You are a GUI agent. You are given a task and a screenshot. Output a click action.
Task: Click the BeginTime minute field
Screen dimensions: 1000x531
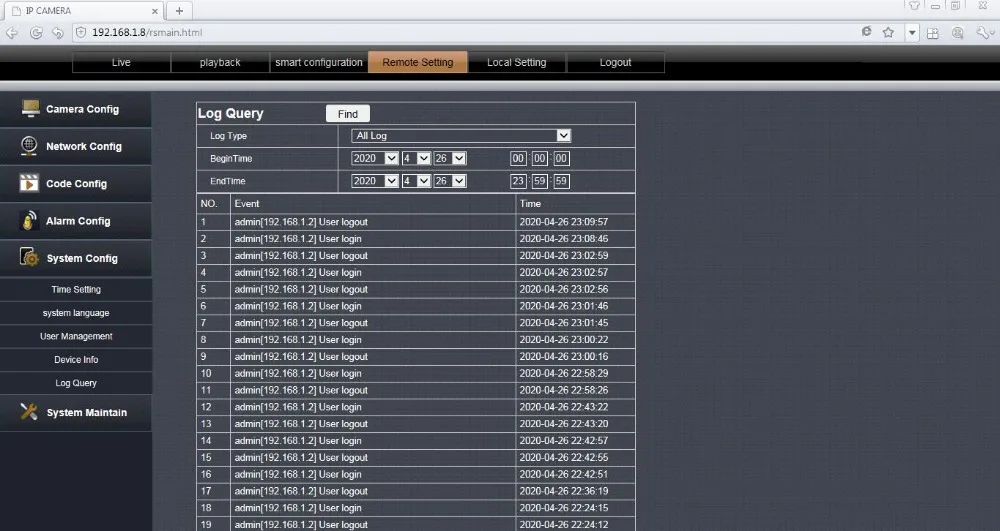[540, 158]
